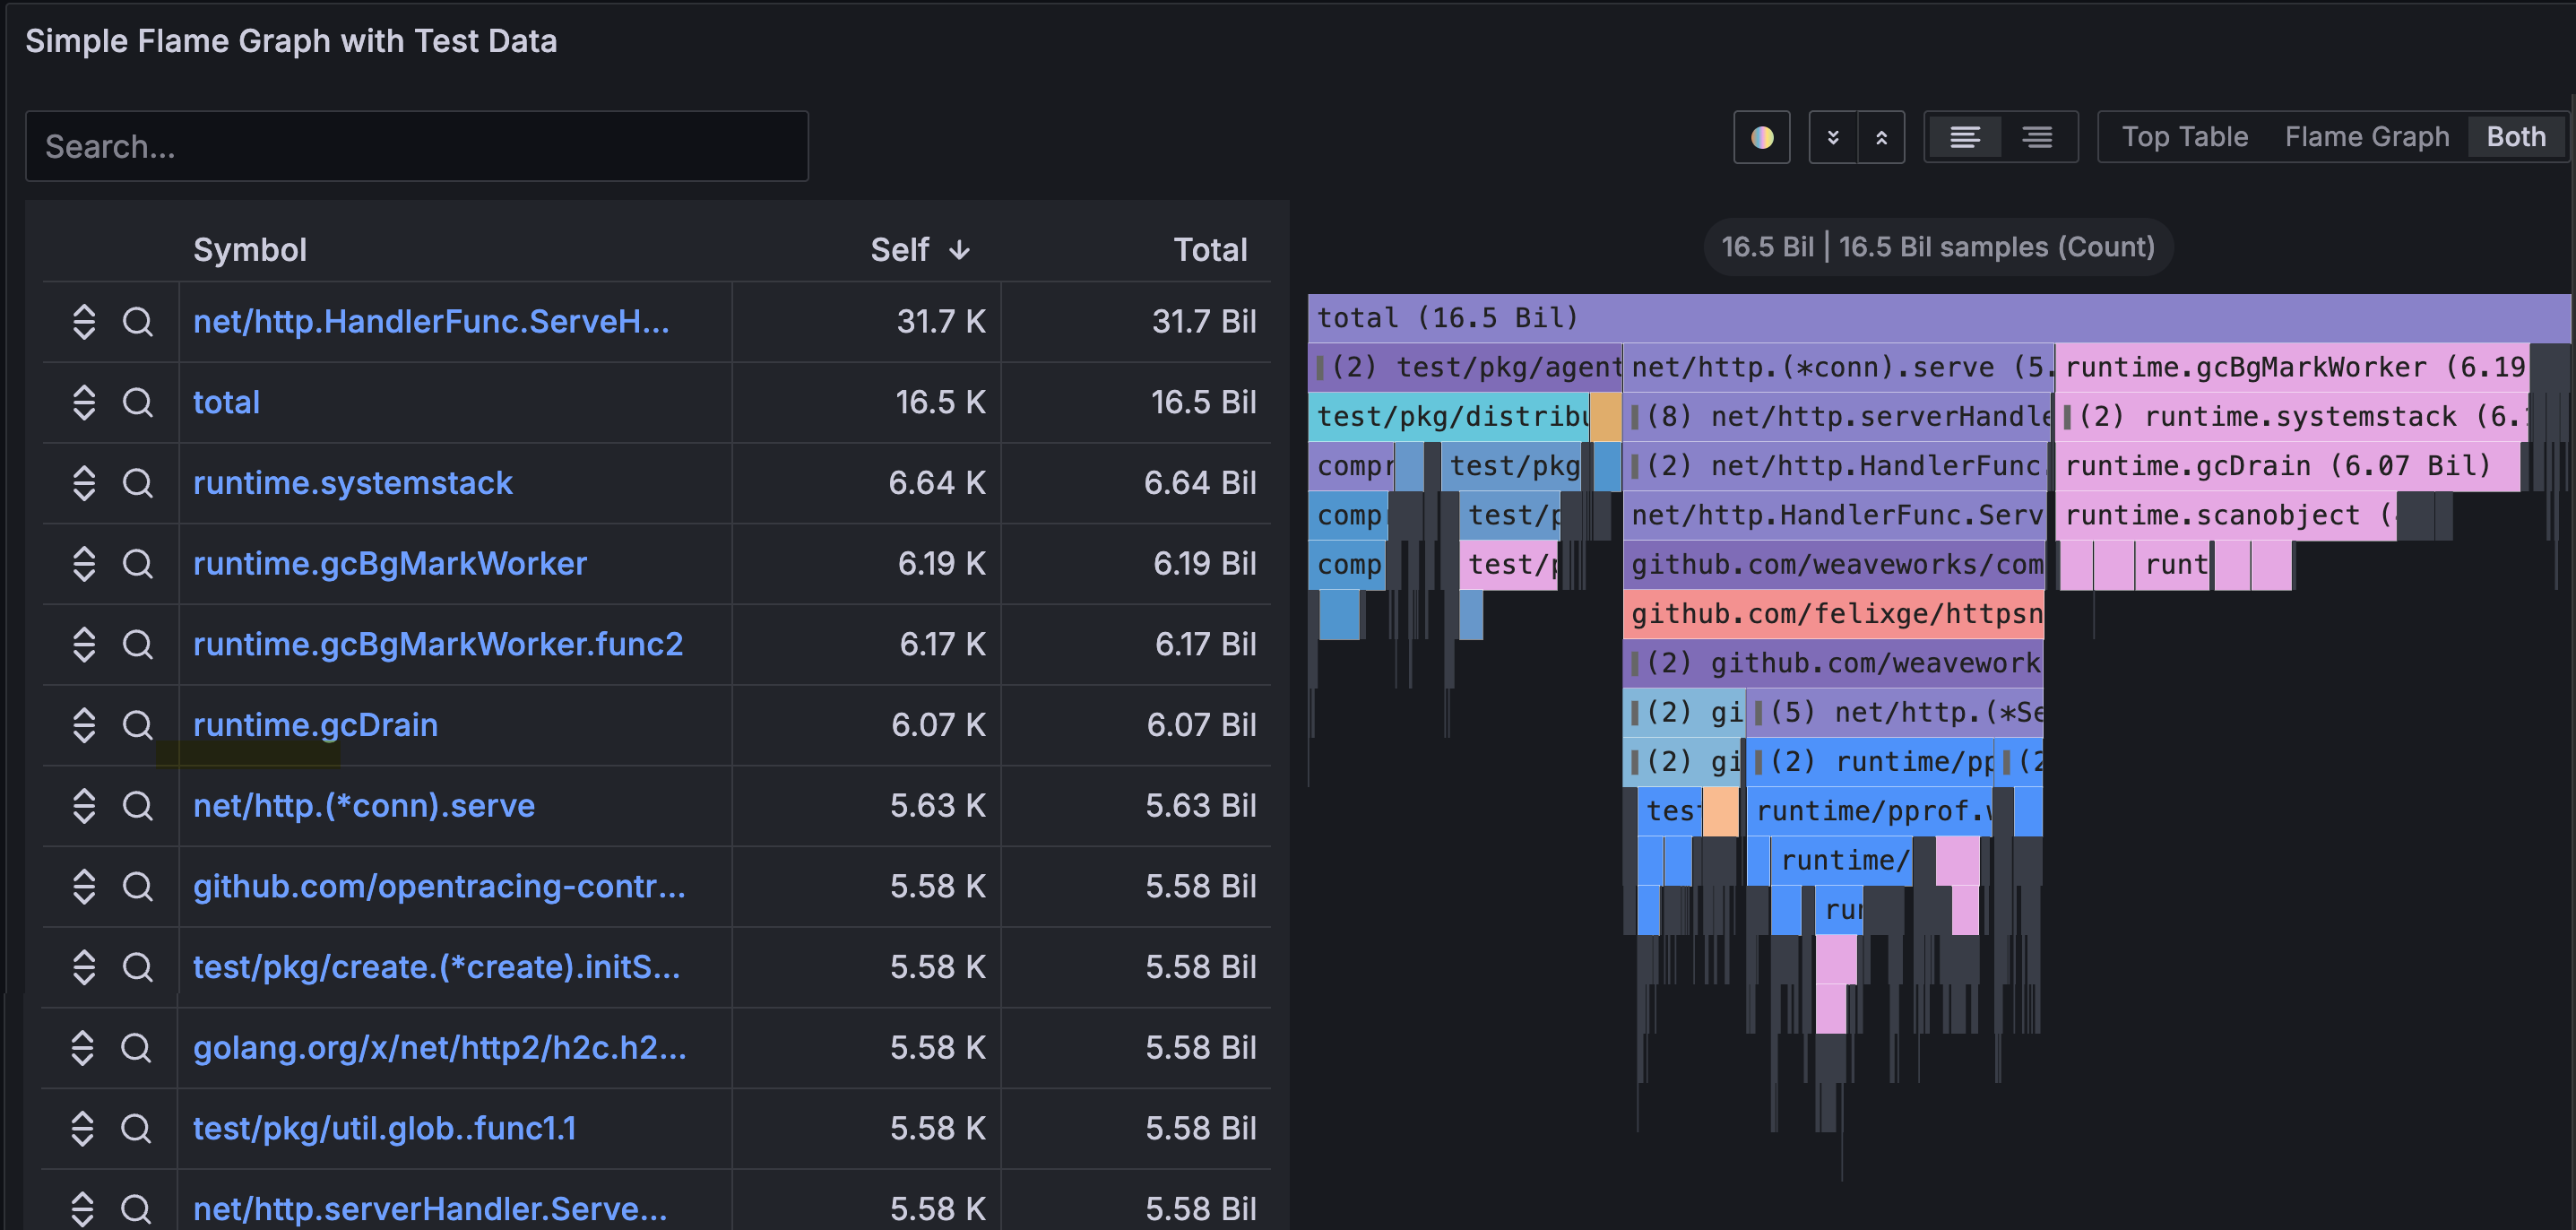Open the total symbol link
2576x1230 pixels.
click(x=226, y=402)
